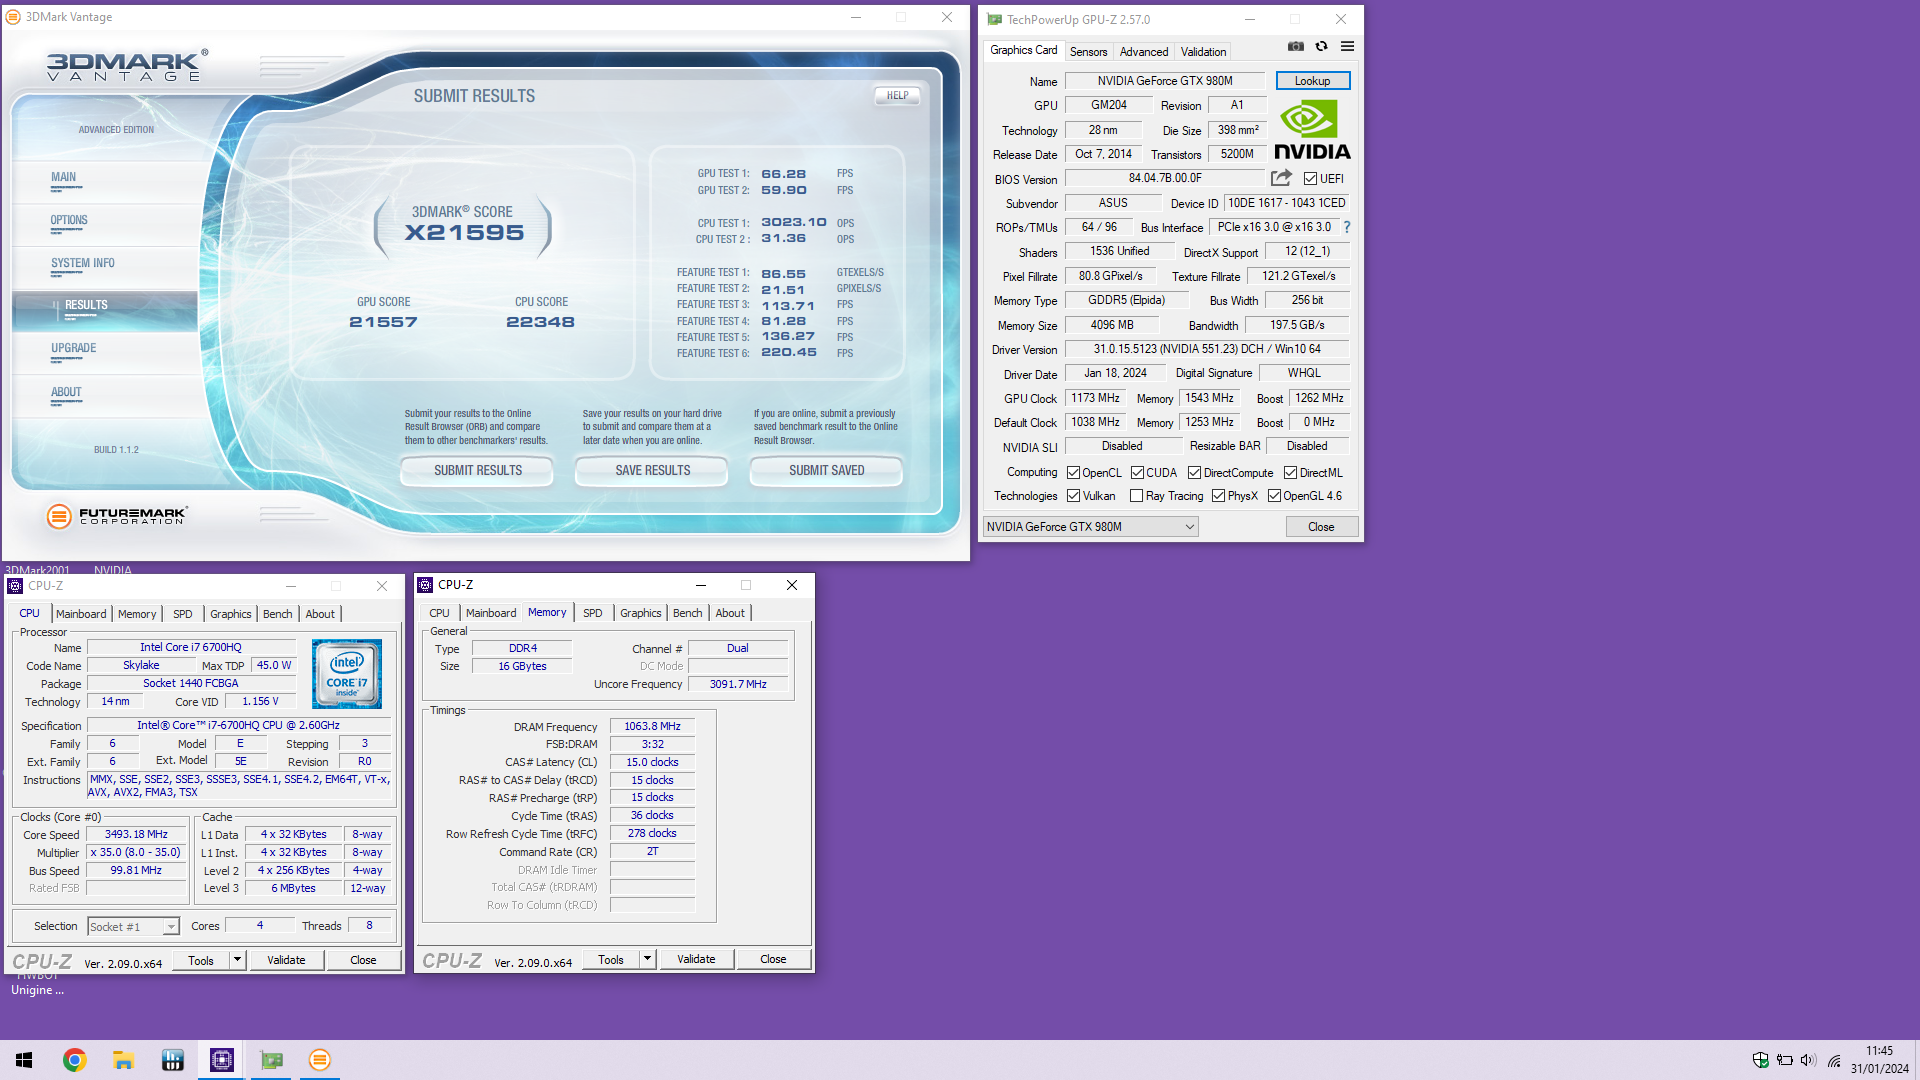Switch to the Sensors tab in GPU-Z

pos(1088,52)
